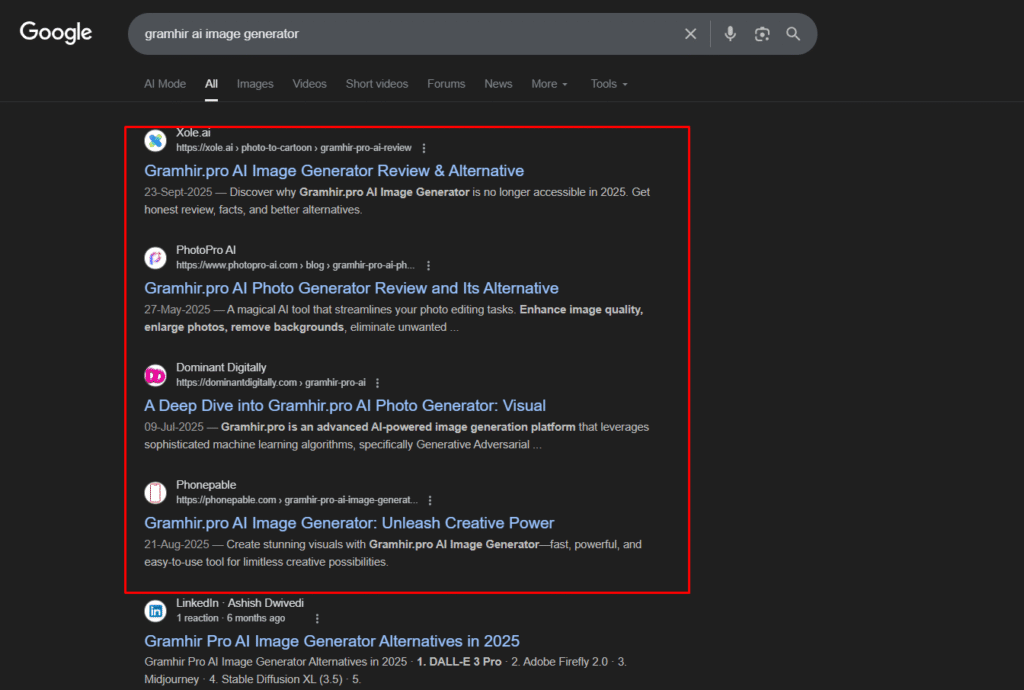Screen dimensions: 1024x690
Task: Open three-dot options for Phonepable result
Action: [430, 500]
